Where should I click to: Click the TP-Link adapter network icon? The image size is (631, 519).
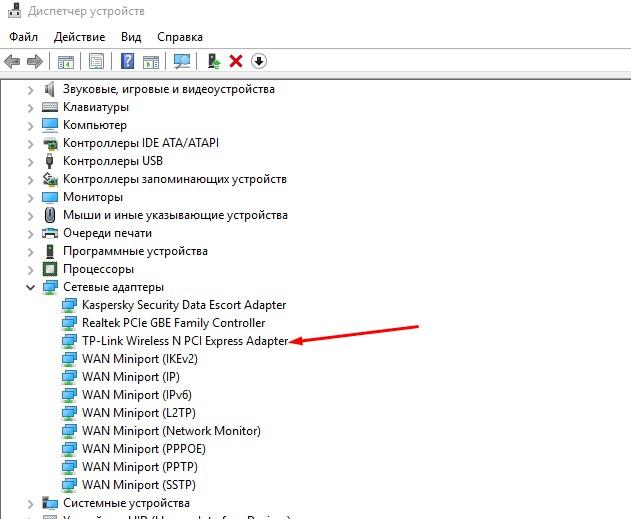69,341
